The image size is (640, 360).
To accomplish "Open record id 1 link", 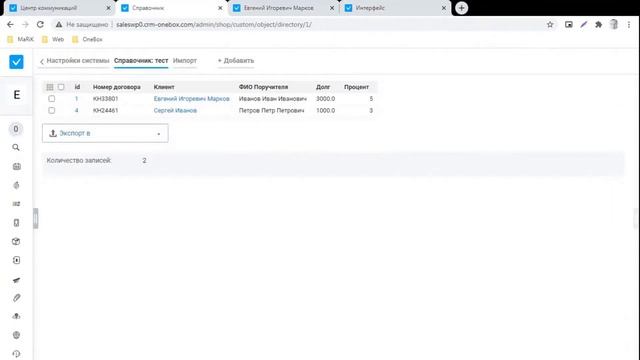I will click(76, 99).
